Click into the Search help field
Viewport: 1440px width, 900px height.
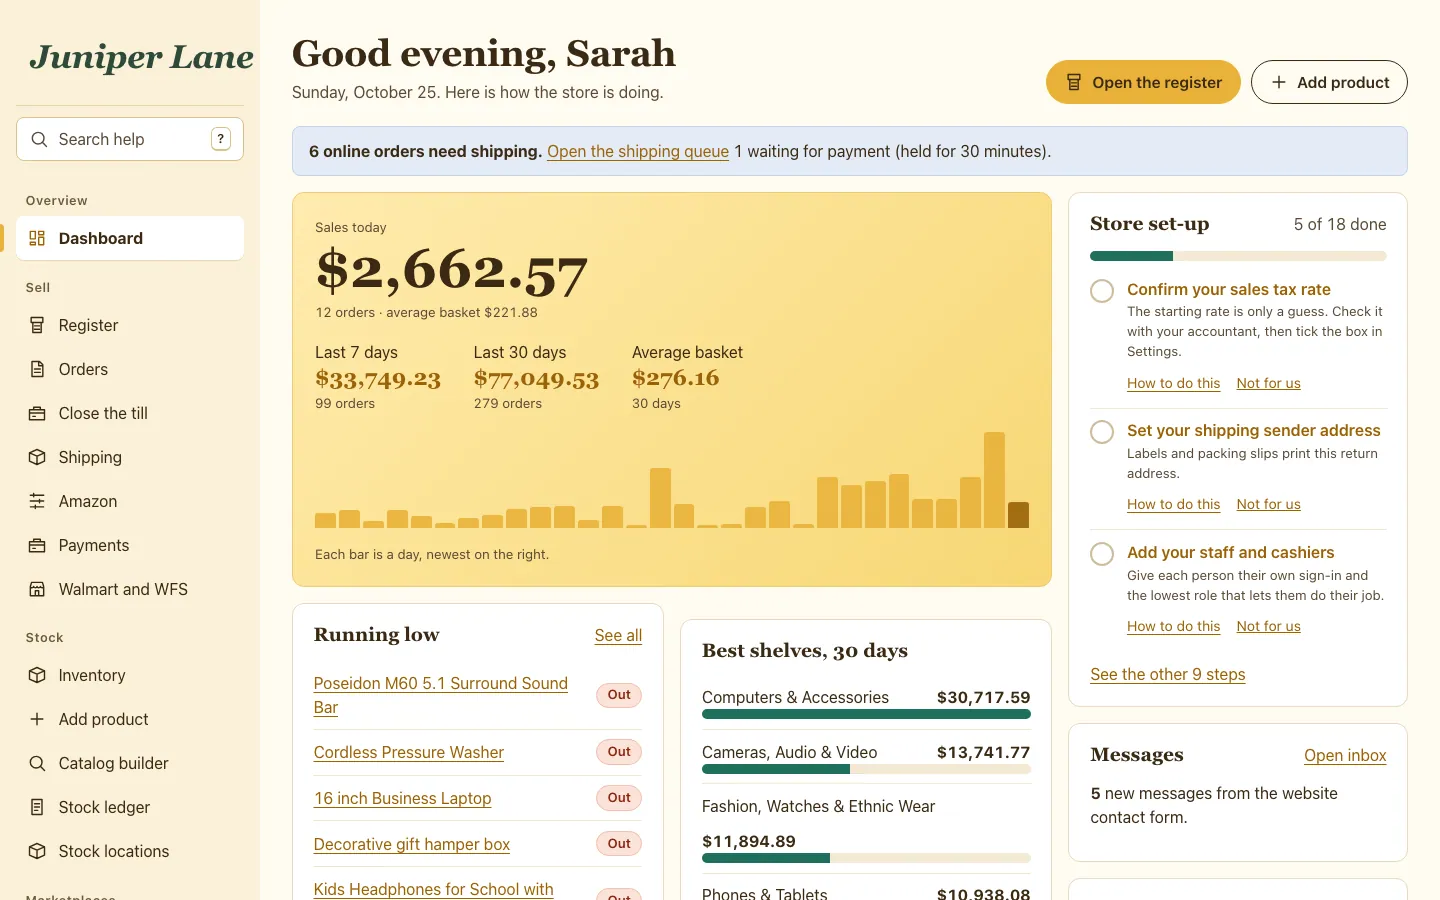click(130, 139)
